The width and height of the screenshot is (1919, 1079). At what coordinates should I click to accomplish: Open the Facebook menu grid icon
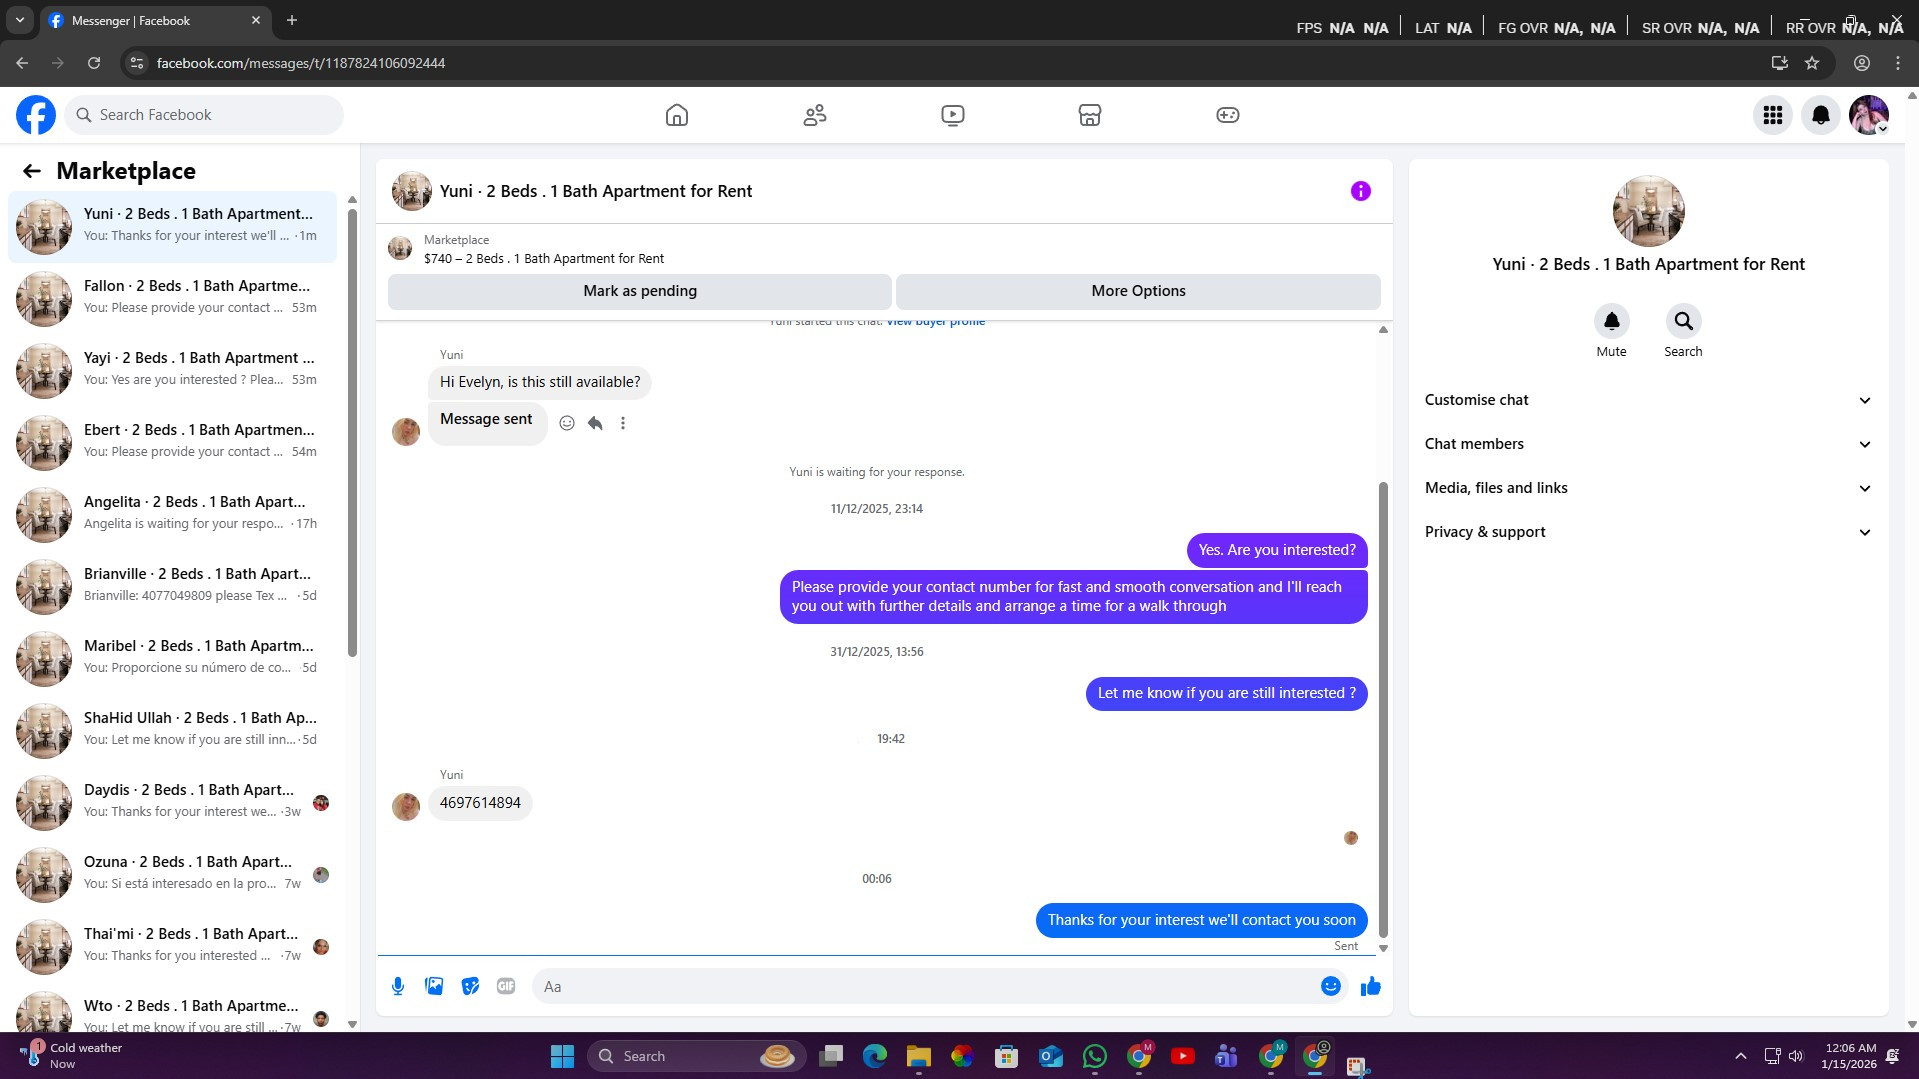pos(1773,115)
